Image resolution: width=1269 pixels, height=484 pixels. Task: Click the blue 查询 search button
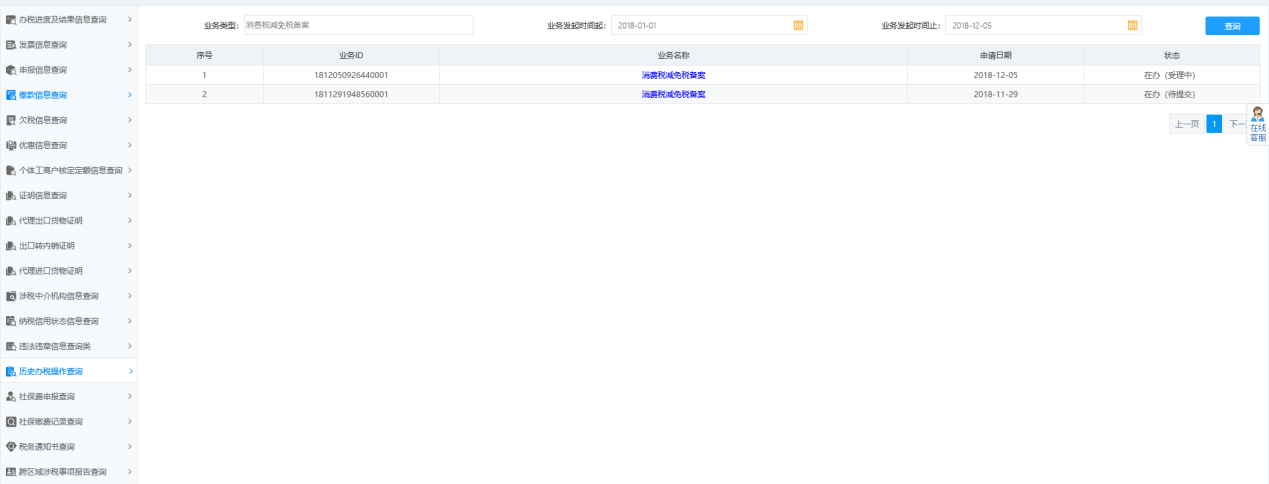(x=1232, y=26)
